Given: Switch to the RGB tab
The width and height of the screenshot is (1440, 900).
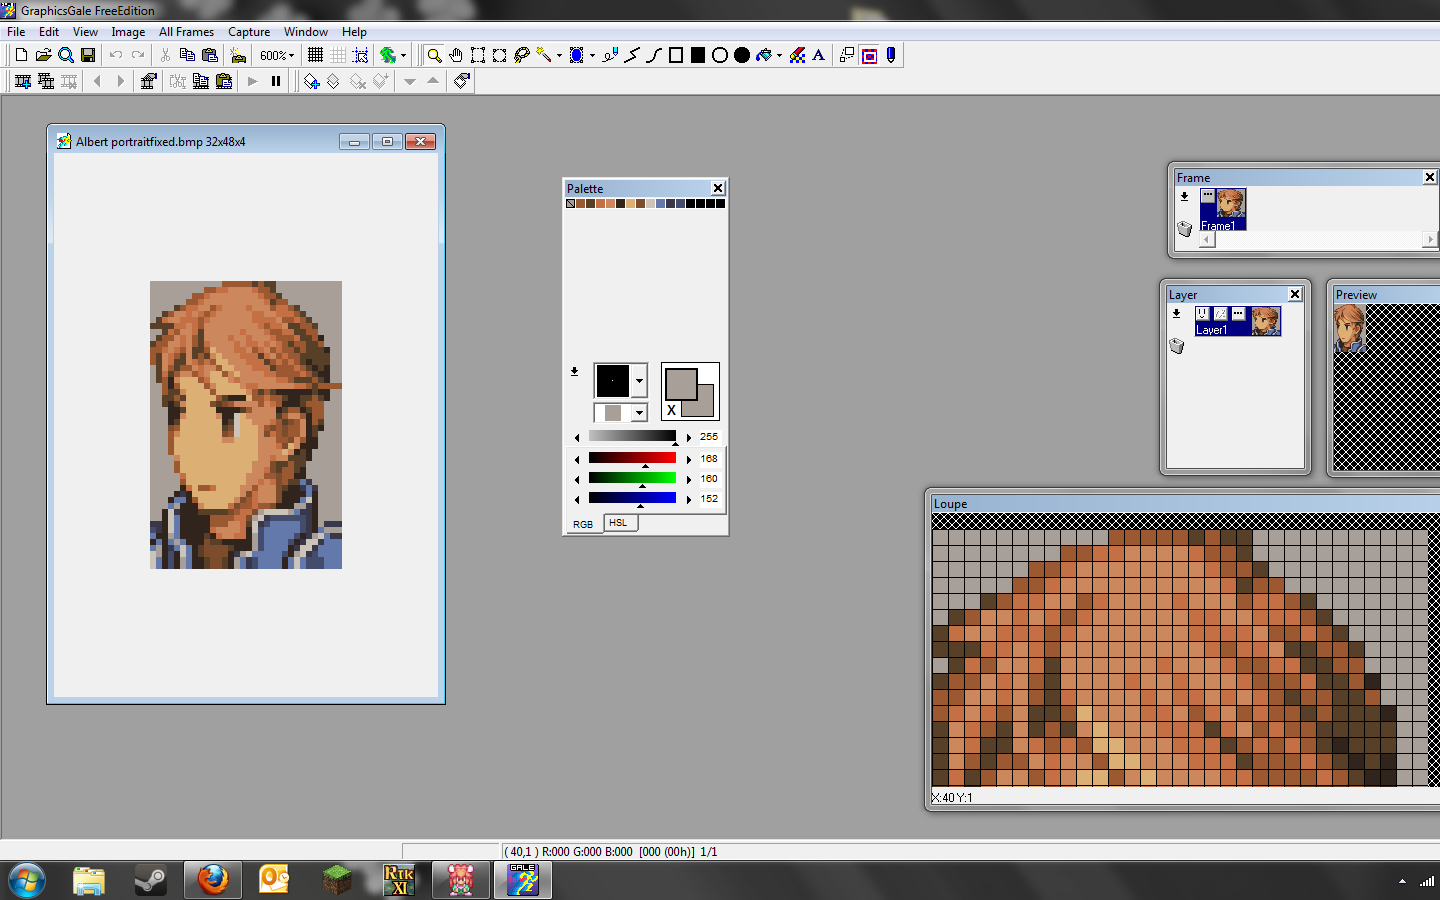Looking at the screenshot, I should click(x=583, y=524).
